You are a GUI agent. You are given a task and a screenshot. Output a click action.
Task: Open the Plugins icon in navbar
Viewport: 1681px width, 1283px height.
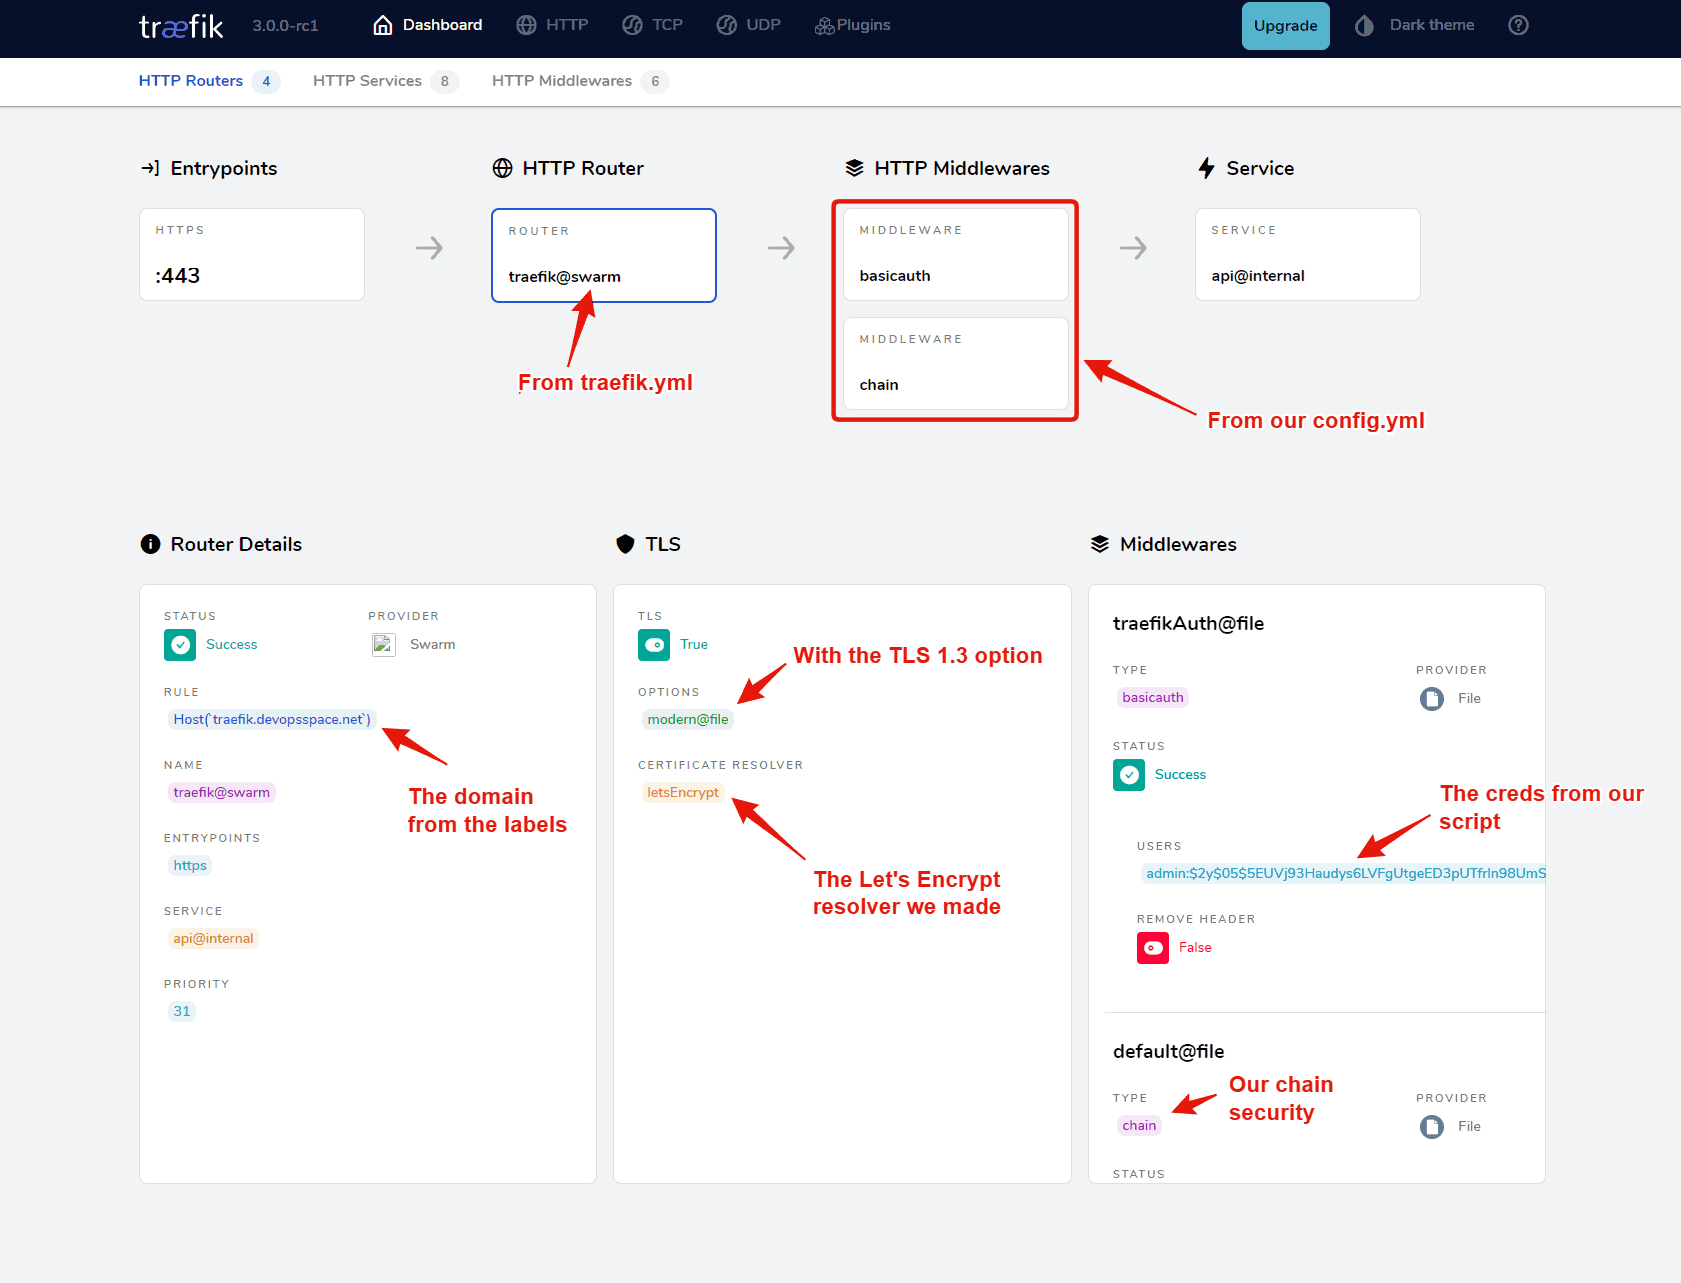(824, 26)
